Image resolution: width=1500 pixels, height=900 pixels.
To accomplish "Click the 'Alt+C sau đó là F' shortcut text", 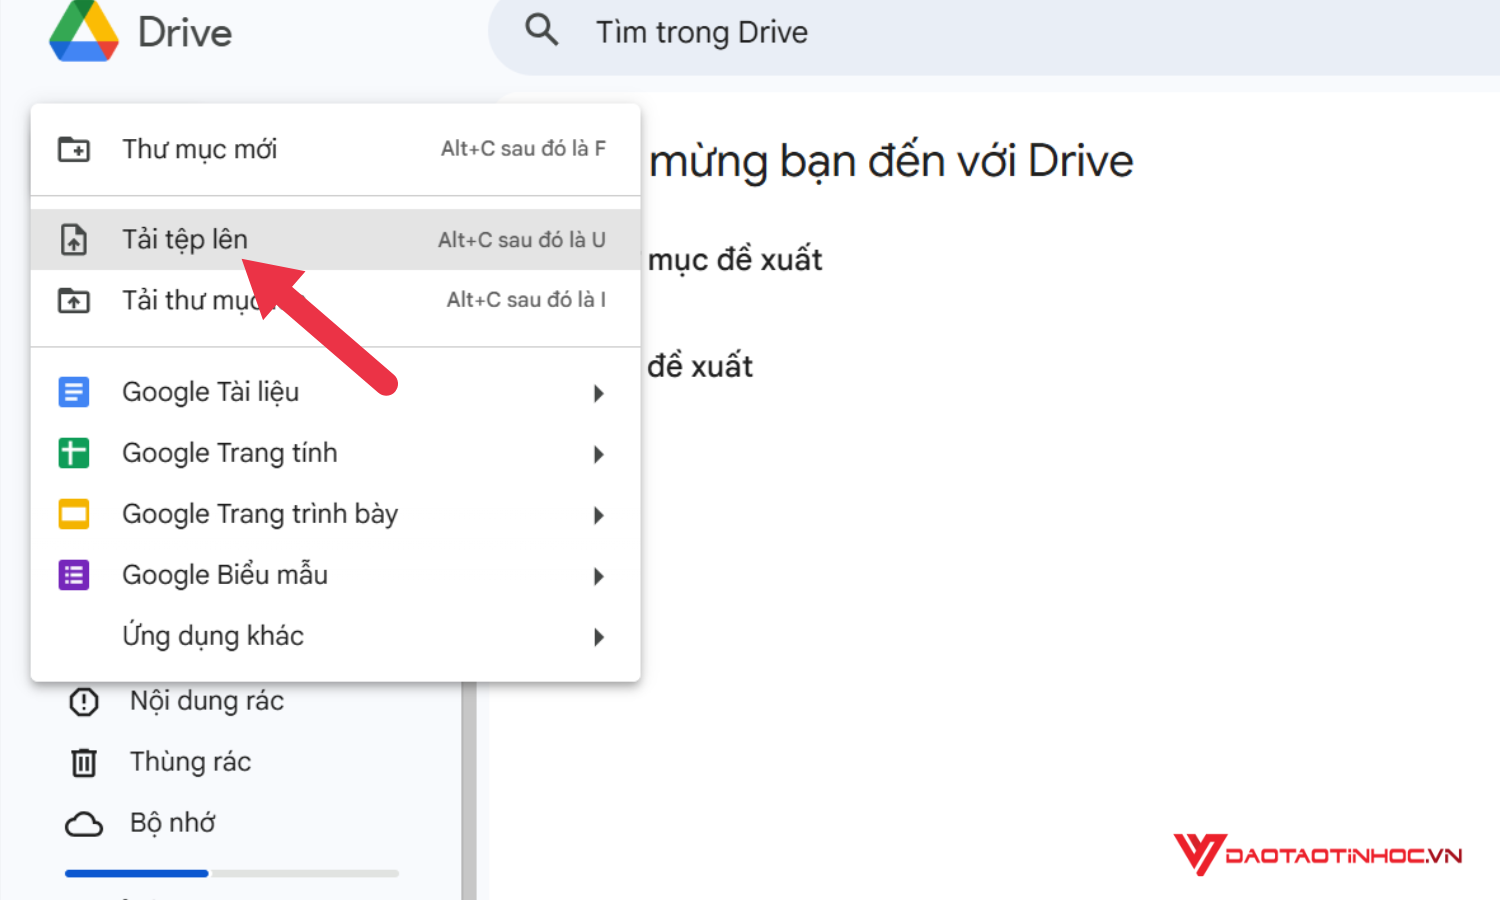I will pyautogui.click(x=523, y=148).
